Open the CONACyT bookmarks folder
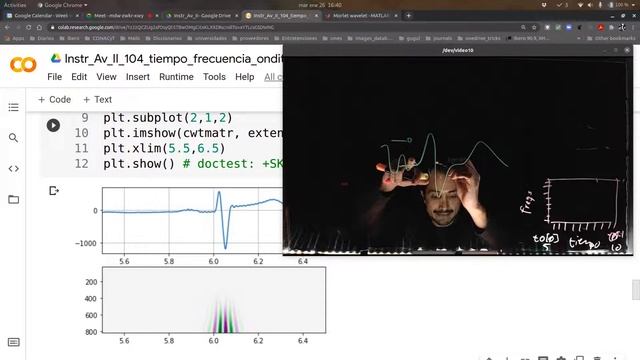640x360 pixels. (100, 38)
